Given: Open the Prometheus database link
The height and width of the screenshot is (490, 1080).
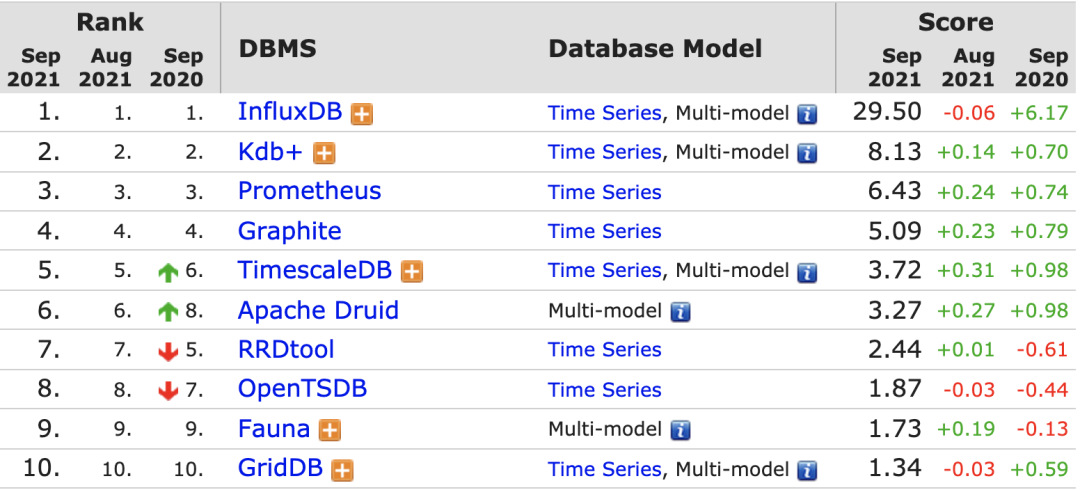Looking at the screenshot, I should (309, 191).
